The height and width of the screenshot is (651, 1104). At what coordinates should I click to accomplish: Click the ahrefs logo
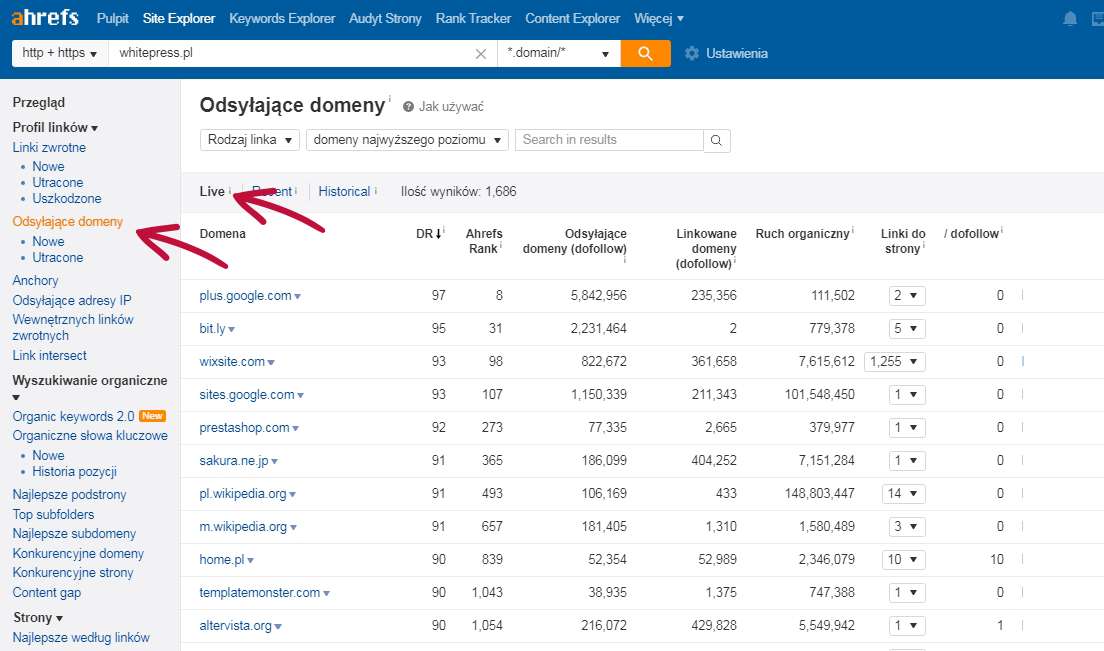[45, 17]
